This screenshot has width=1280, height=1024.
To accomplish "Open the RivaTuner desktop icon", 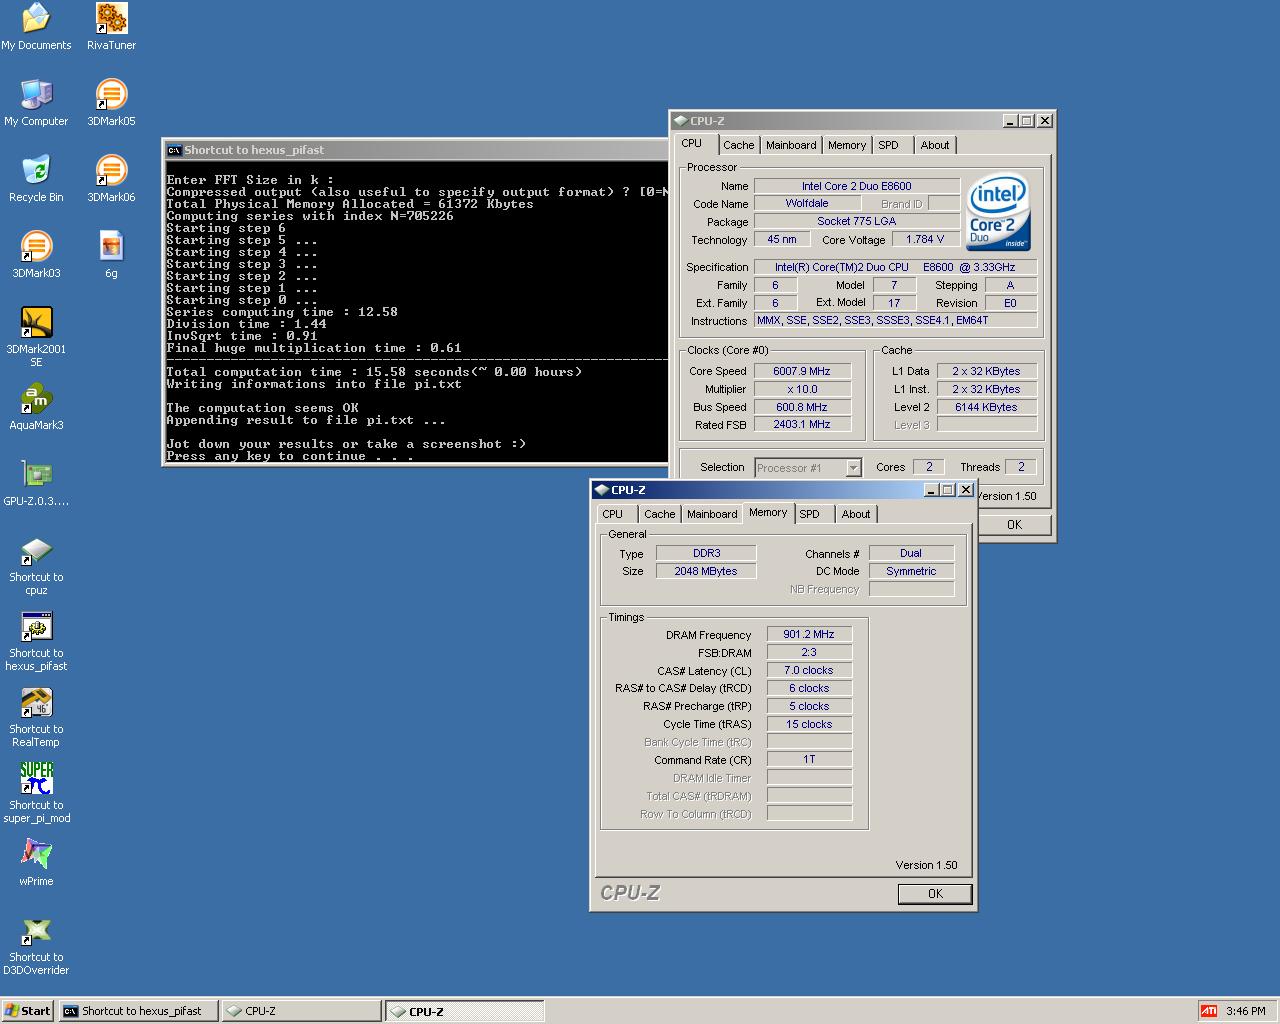I will point(111,27).
